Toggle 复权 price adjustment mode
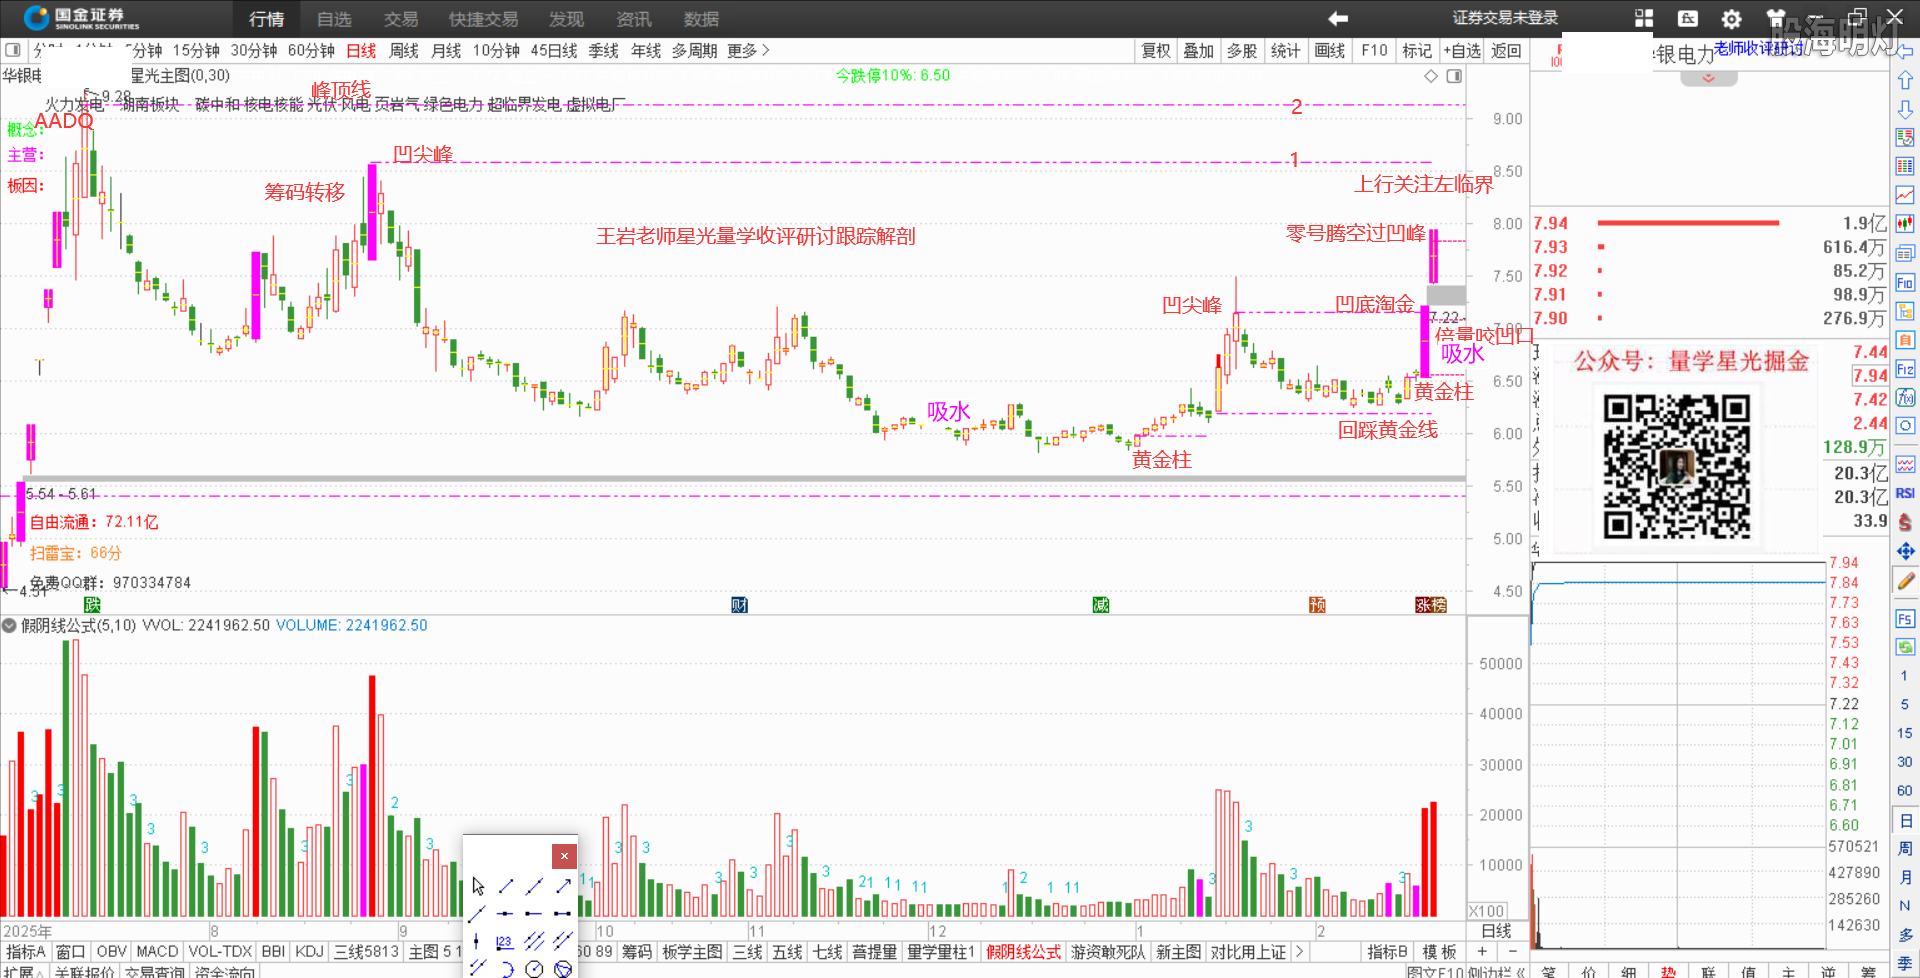 pos(1155,51)
